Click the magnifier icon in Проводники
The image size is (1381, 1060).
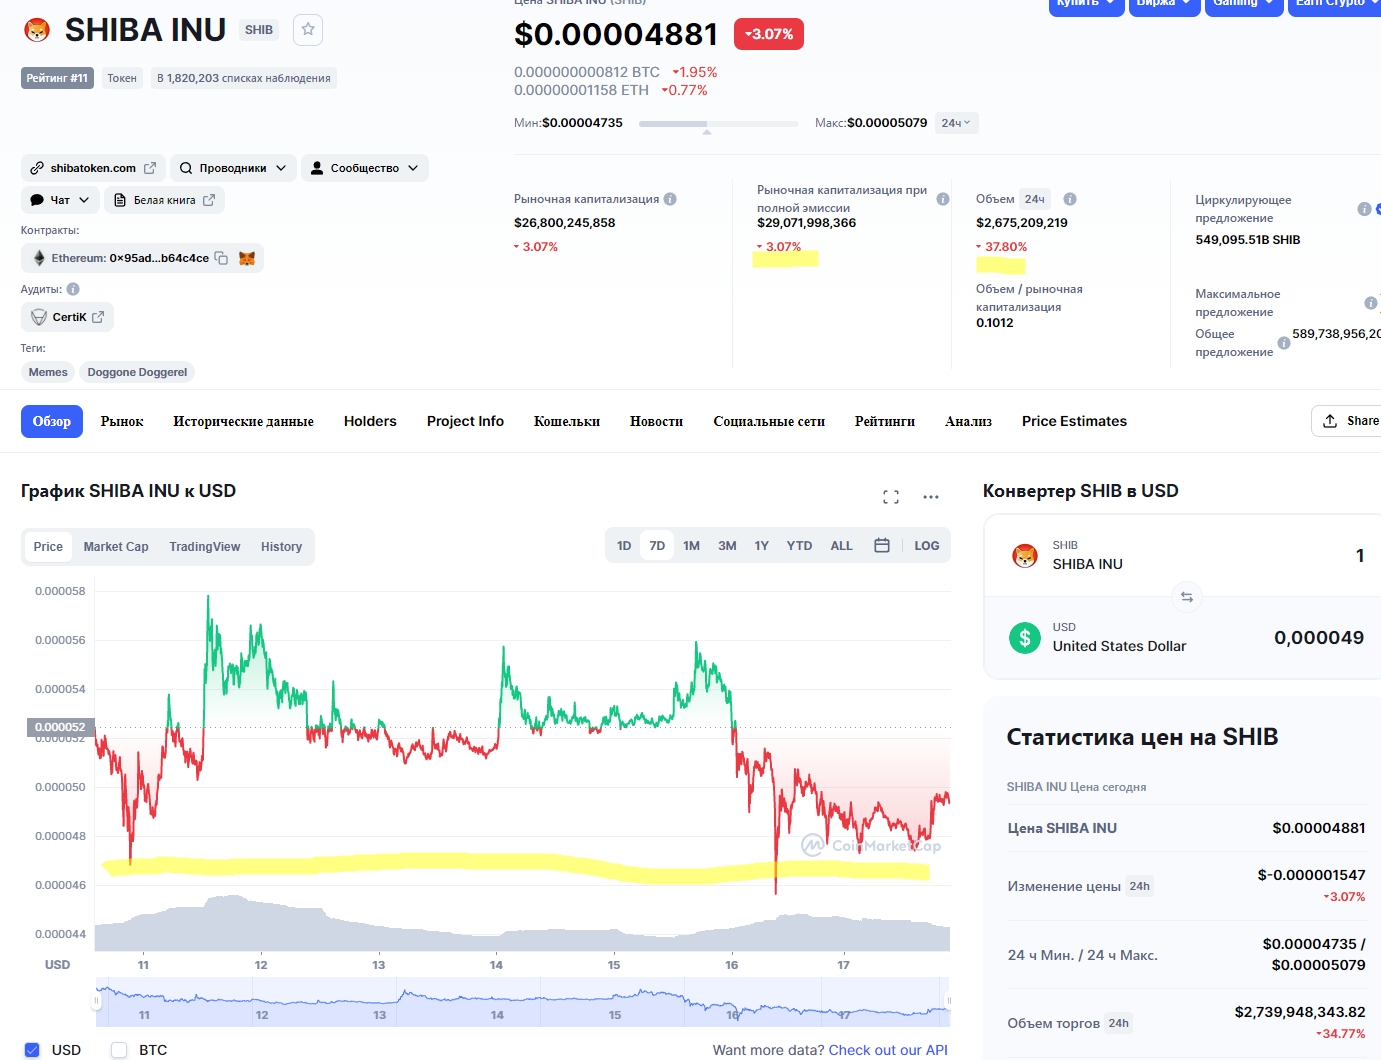click(186, 168)
